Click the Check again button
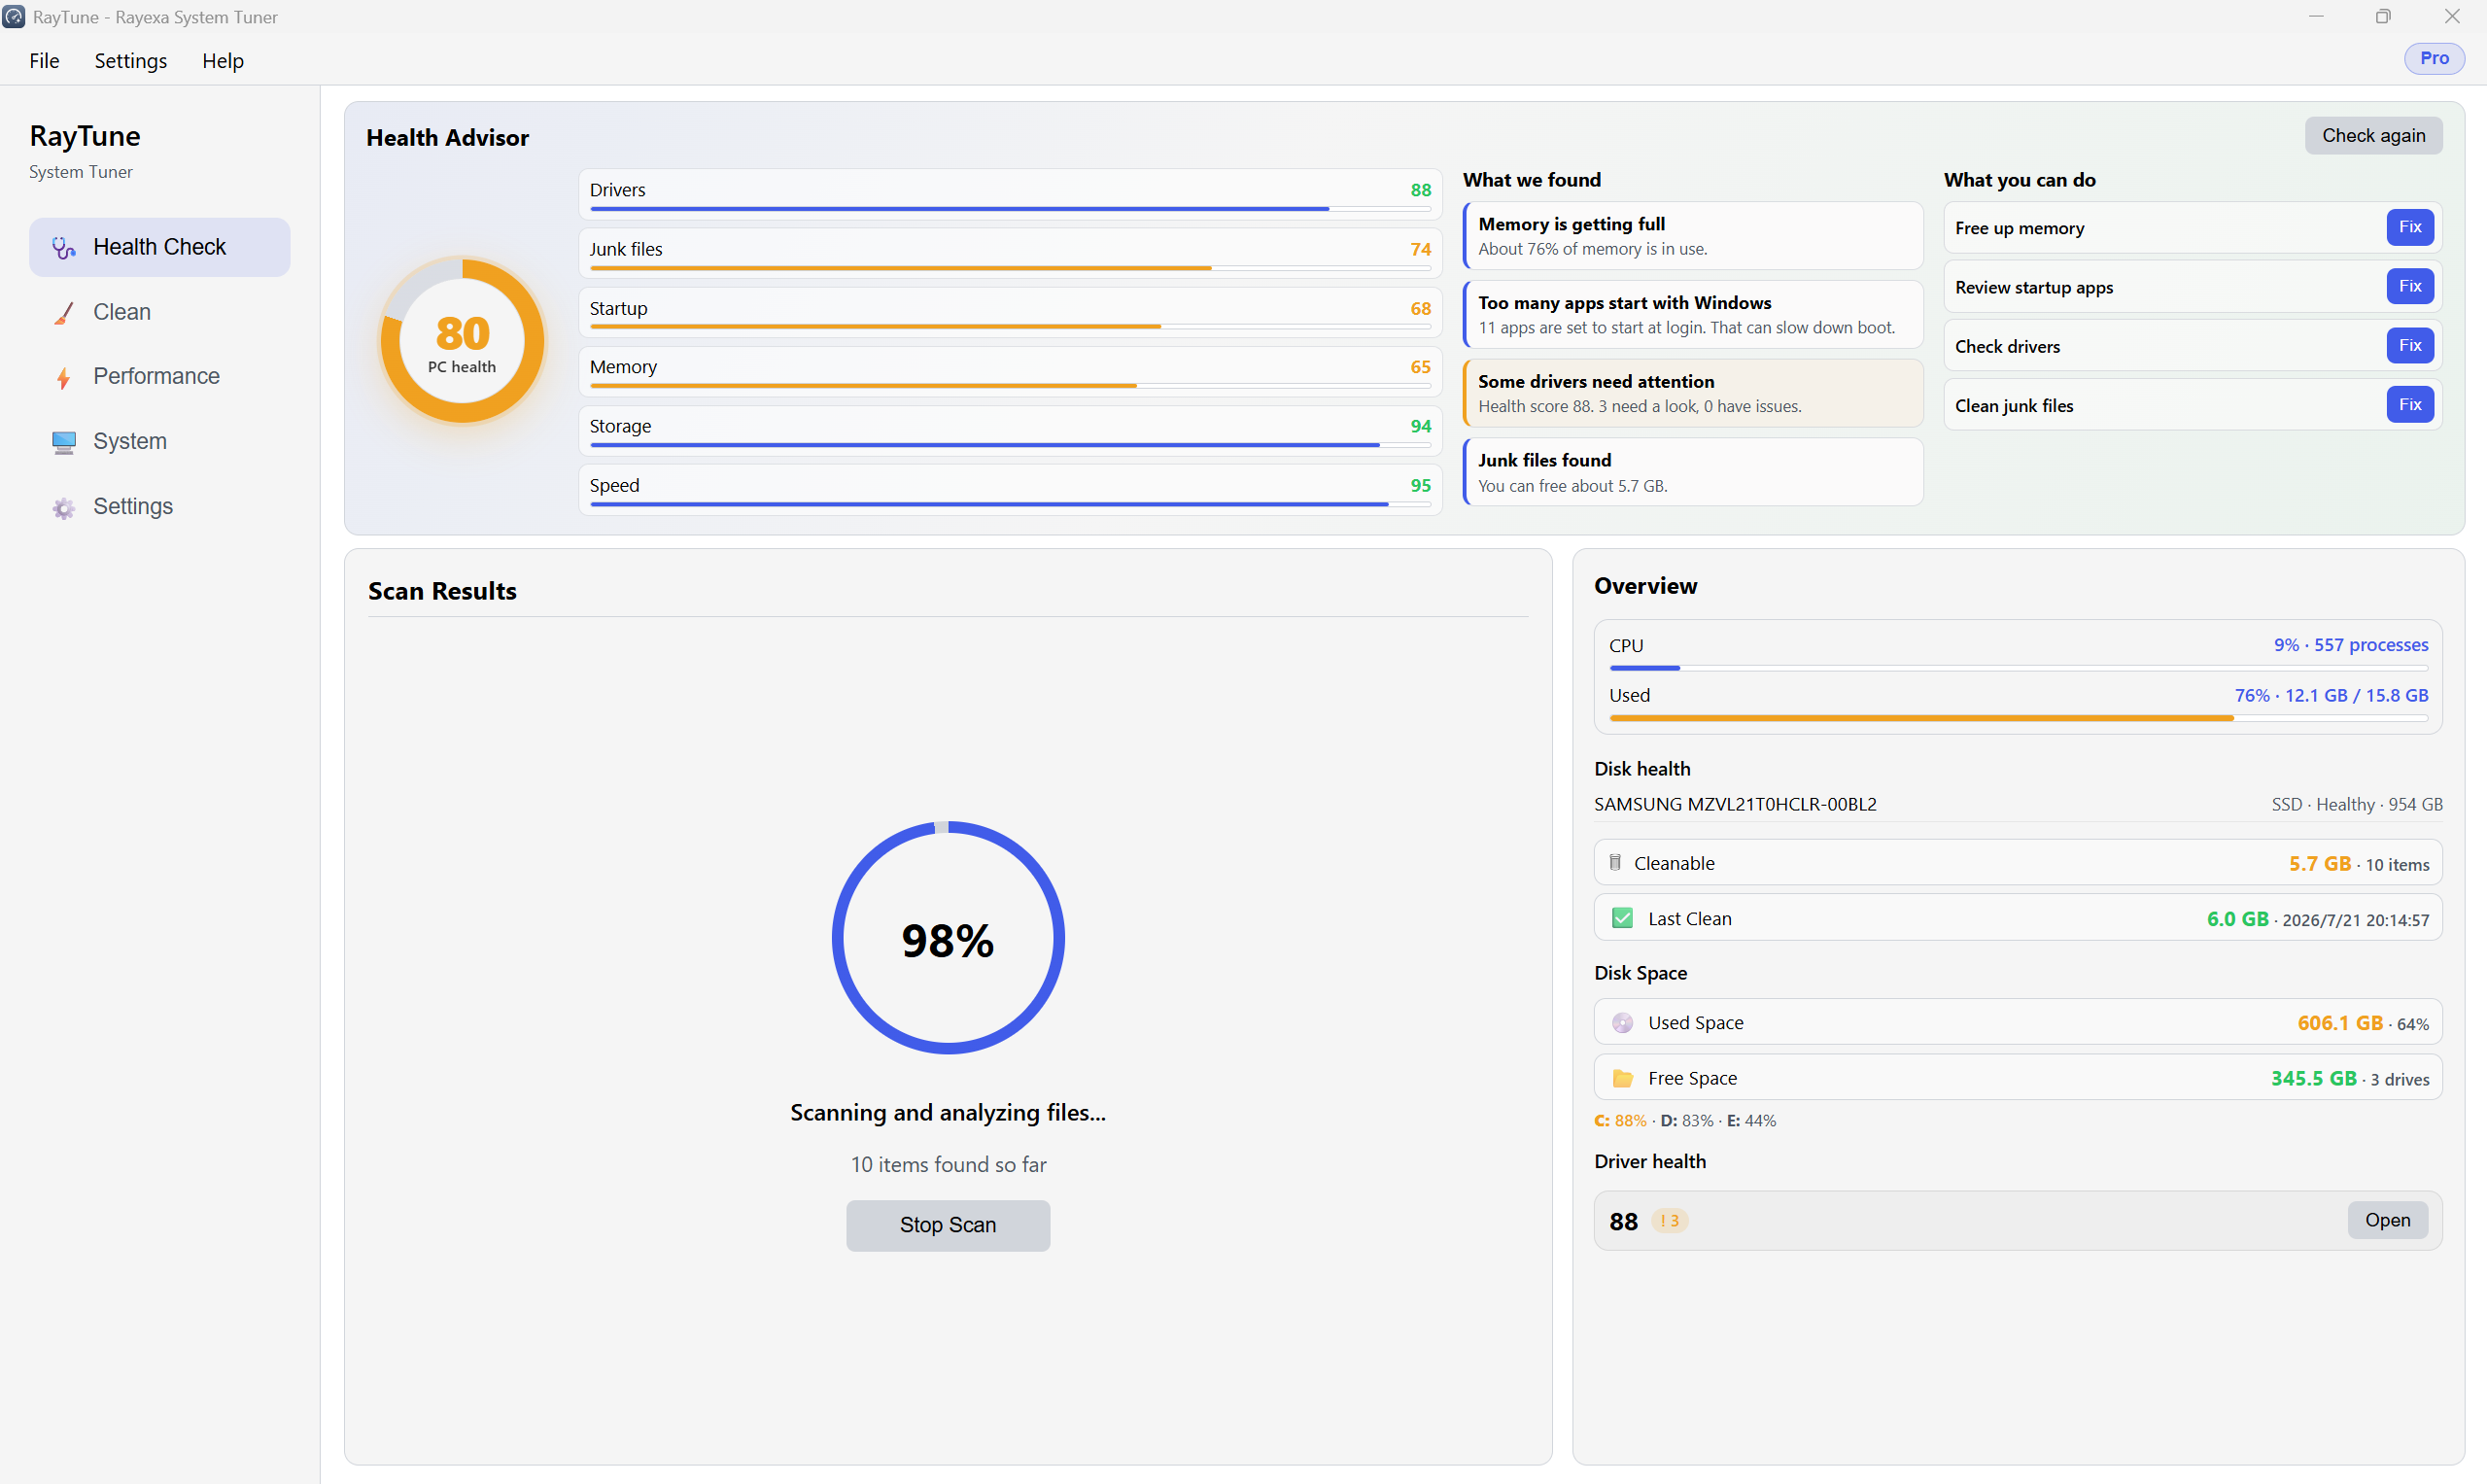Viewport: 2487px width, 1484px height. 2373,135
